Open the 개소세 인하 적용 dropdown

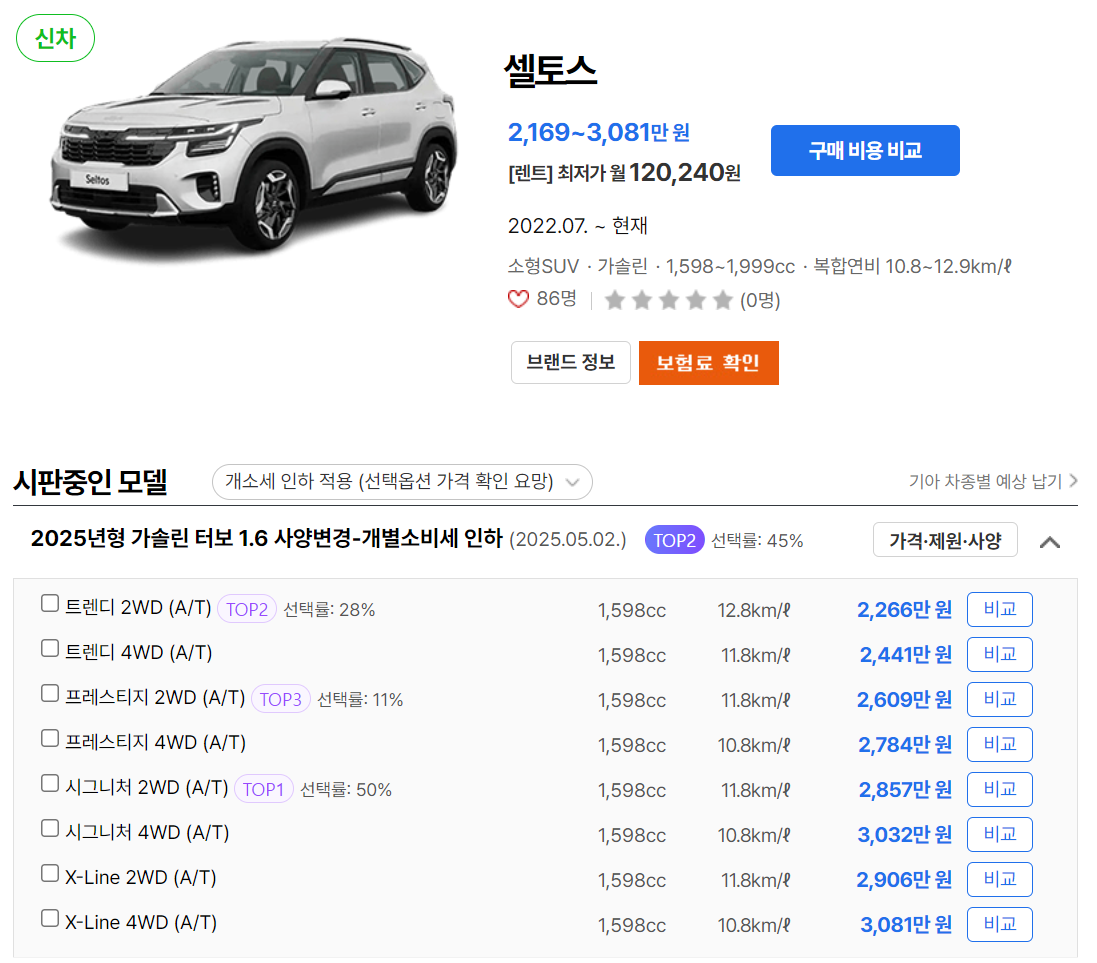[402, 482]
